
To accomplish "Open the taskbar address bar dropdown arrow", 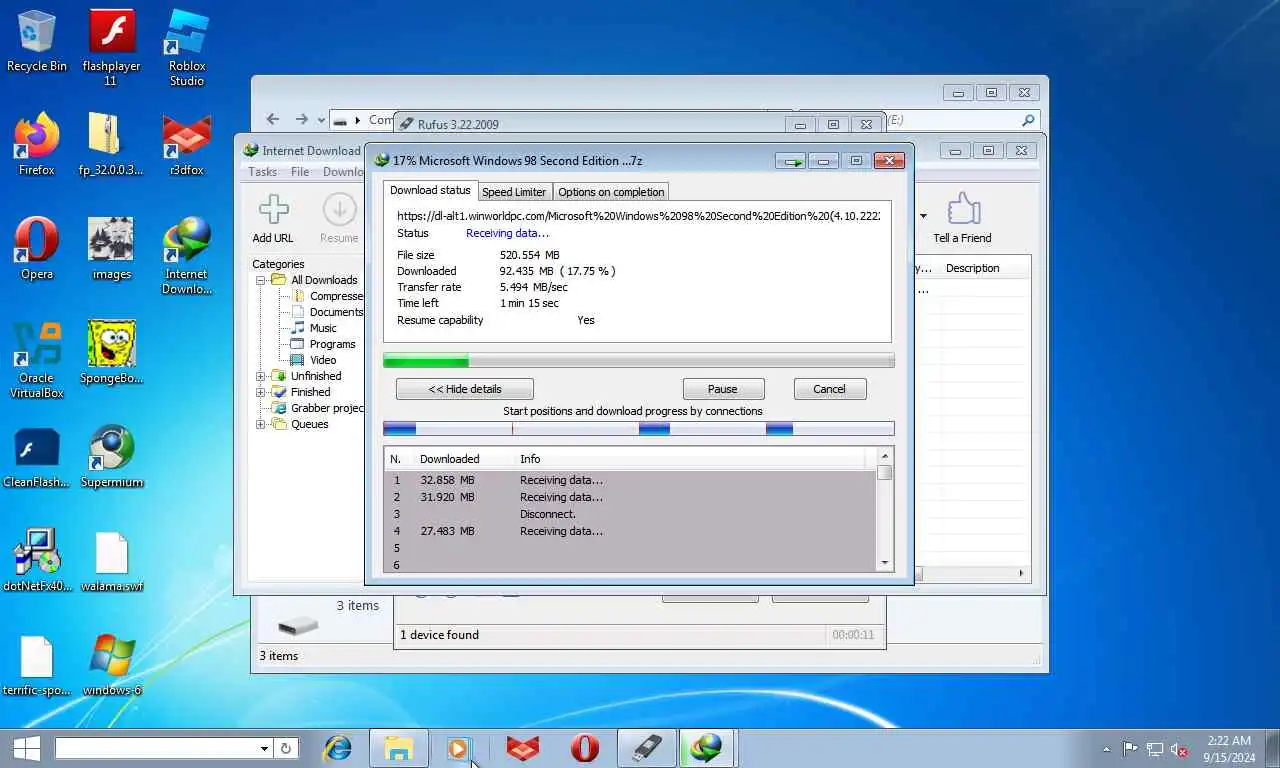I will coord(264,748).
